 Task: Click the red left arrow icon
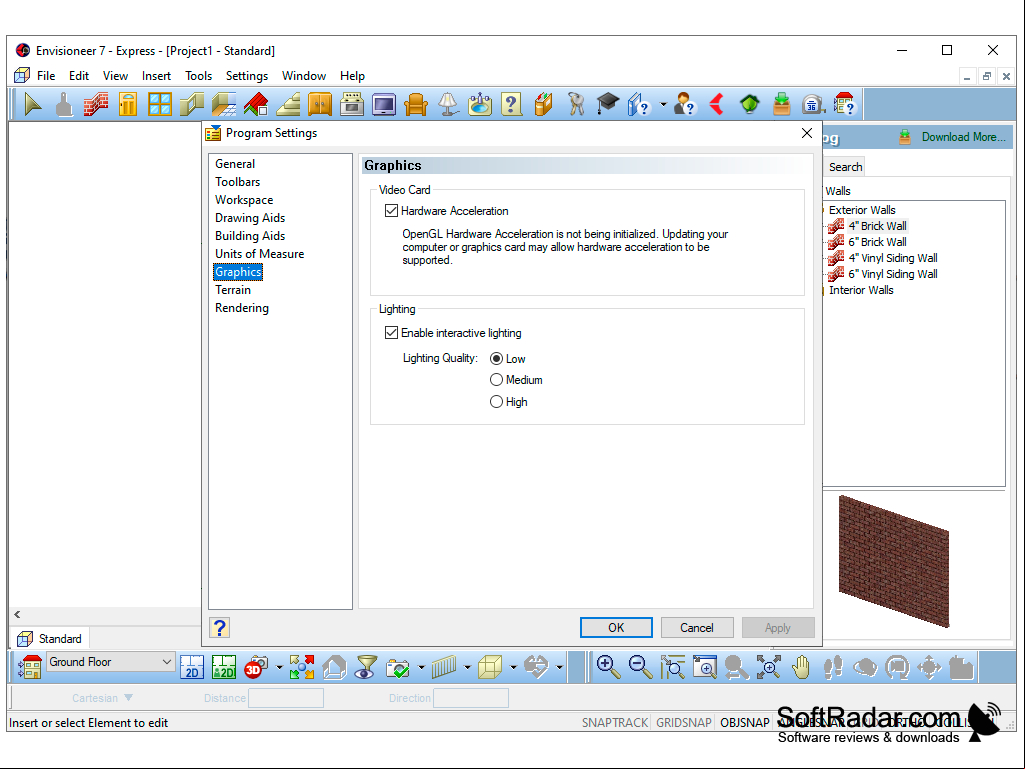click(717, 104)
